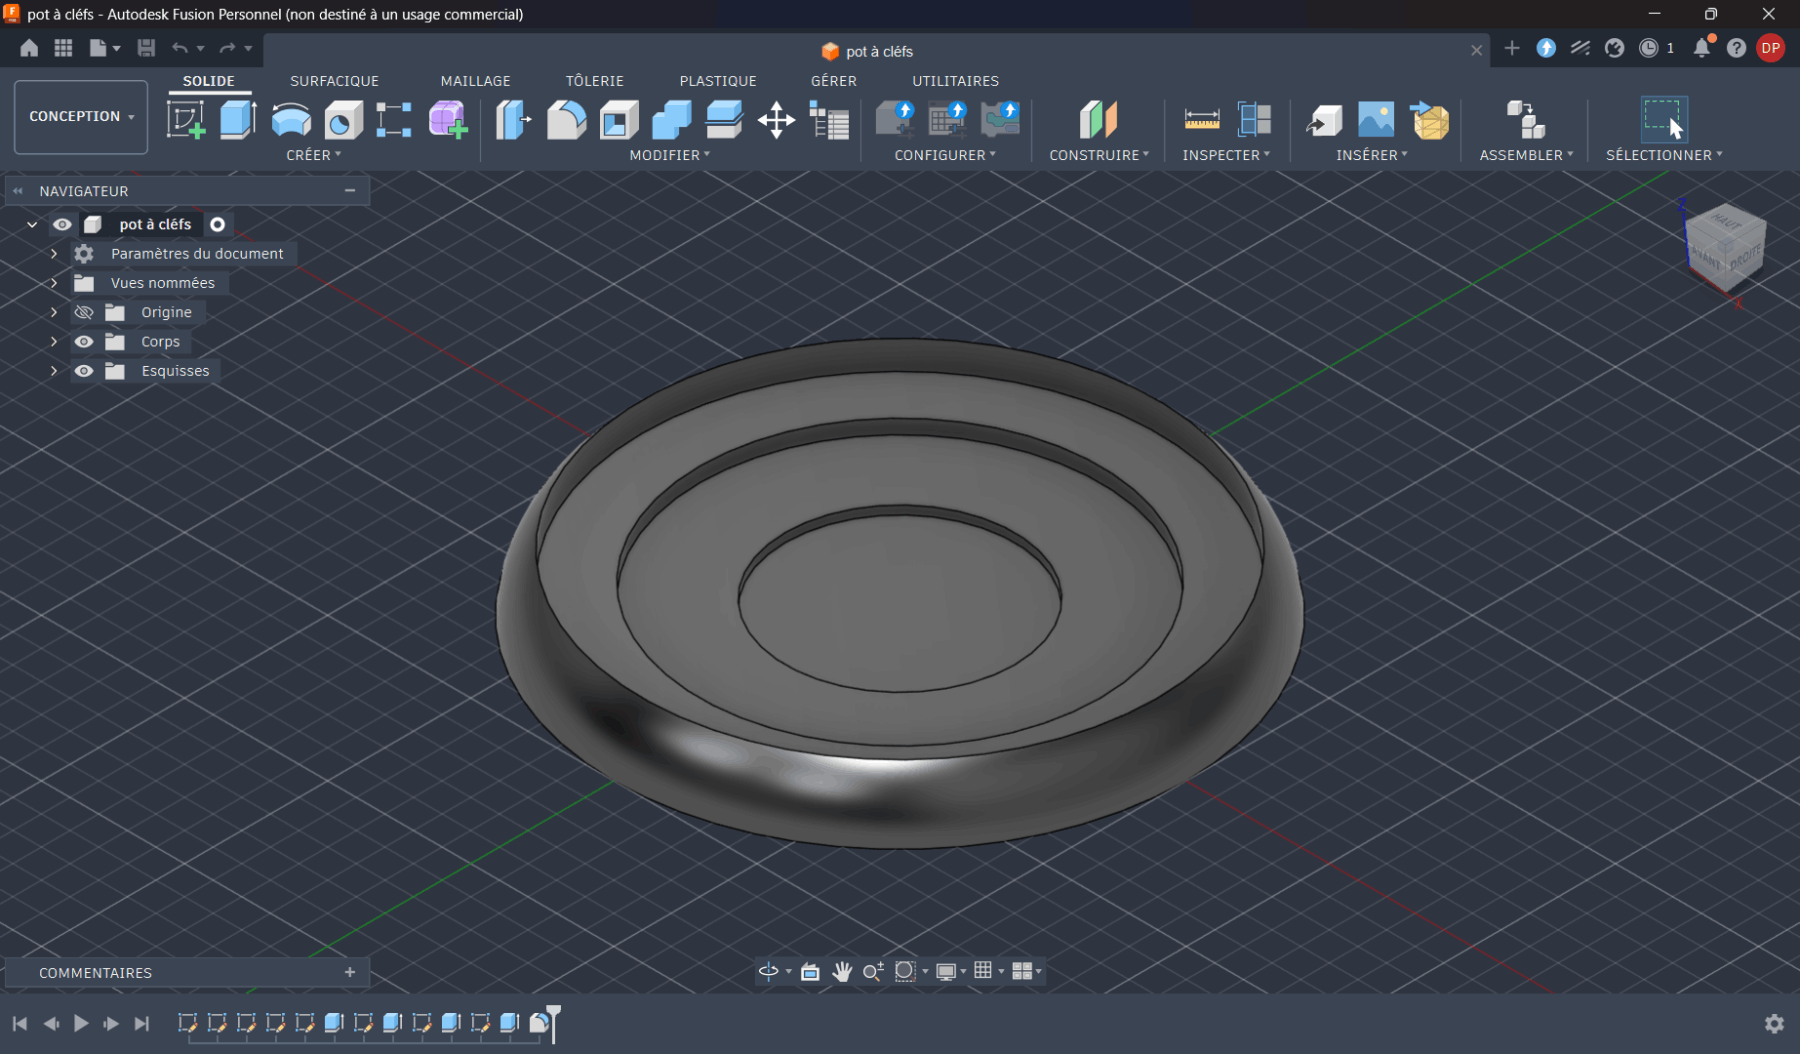Click the Insert Image canvas icon
1800x1054 pixels.
(1376, 120)
